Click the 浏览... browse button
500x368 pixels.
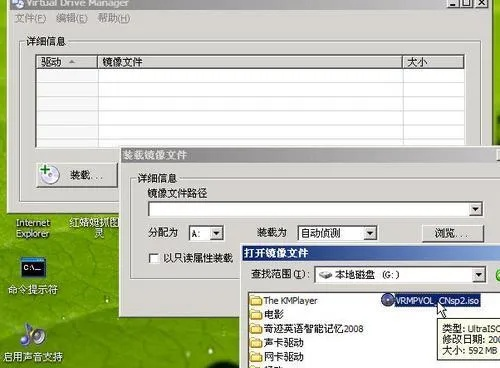click(x=453, y=233)
